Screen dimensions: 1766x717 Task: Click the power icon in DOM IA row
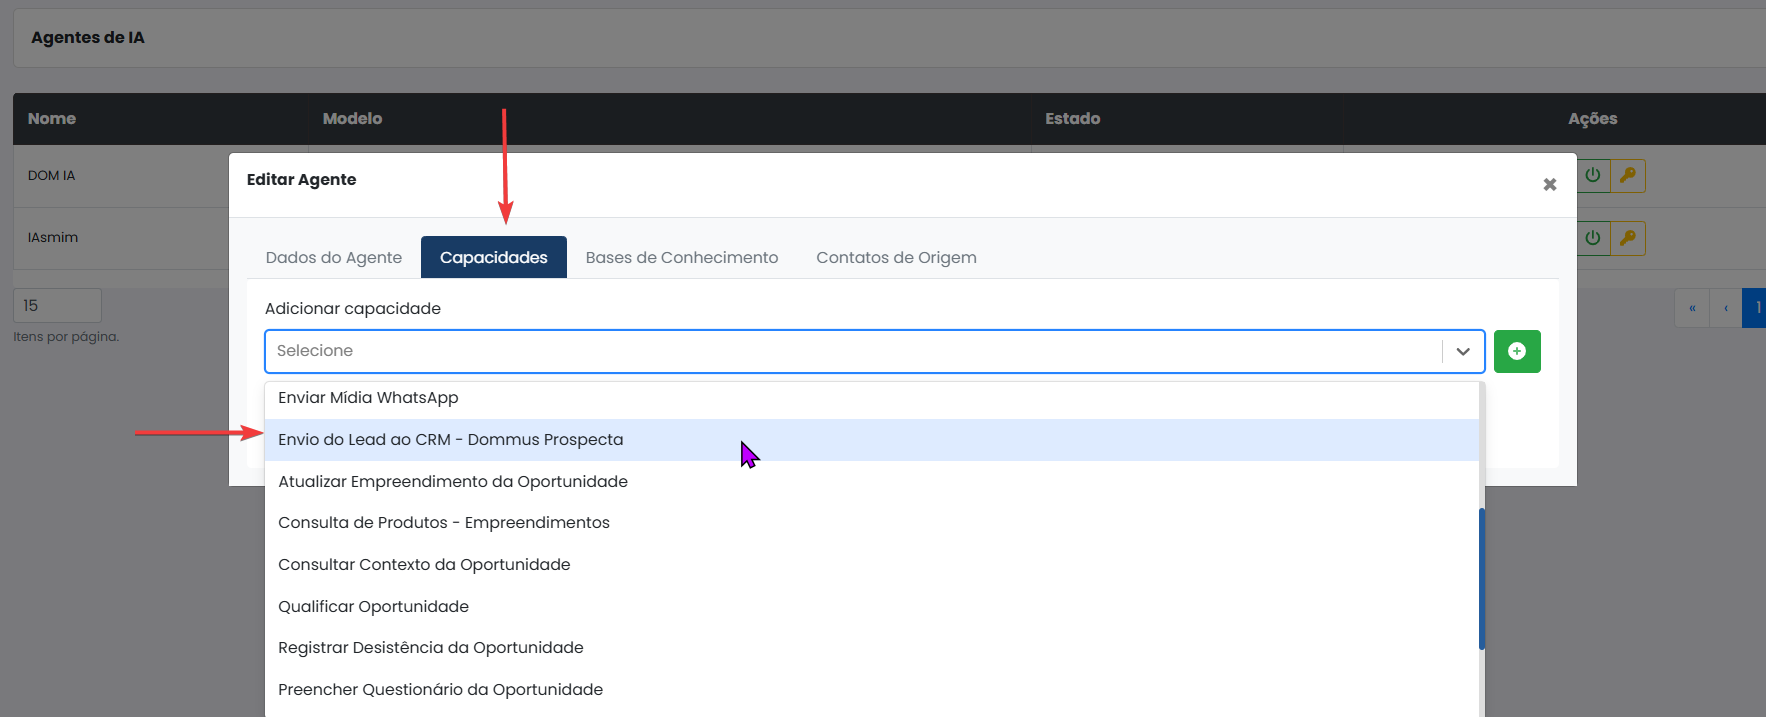coord(1593,176)
